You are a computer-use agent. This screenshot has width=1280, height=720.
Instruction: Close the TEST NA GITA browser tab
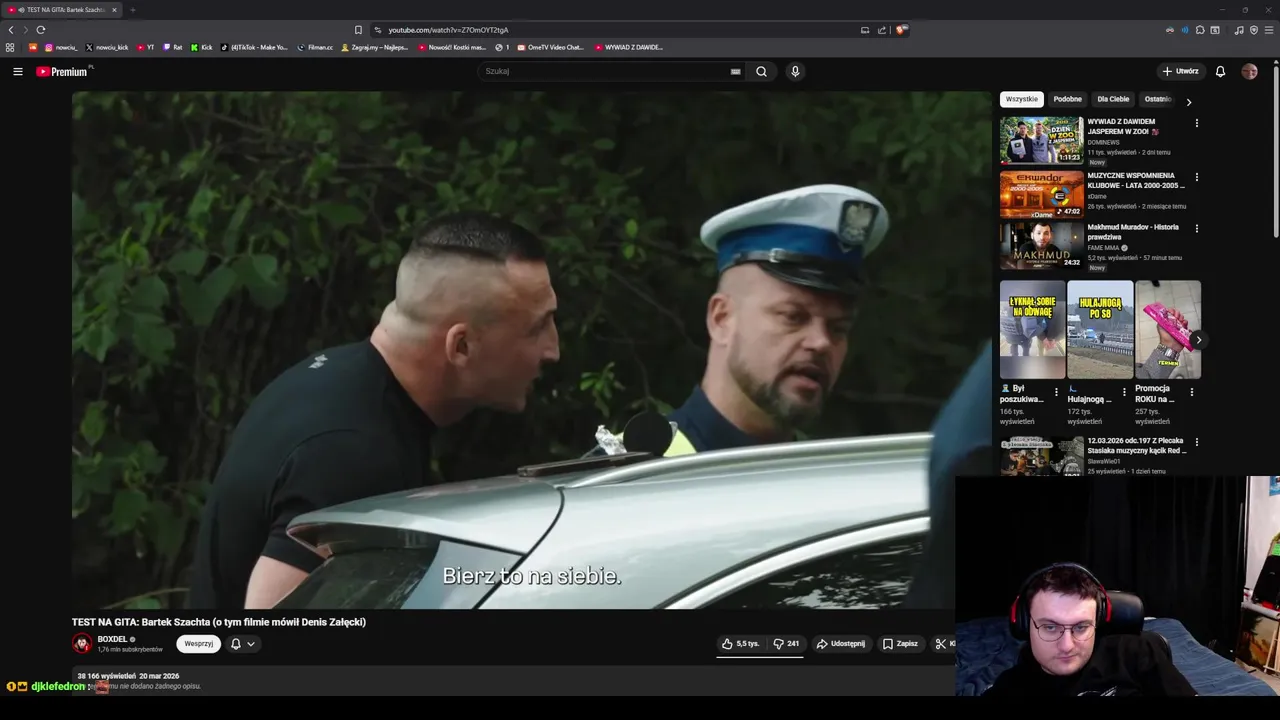pyautogui.click(x=114, y=10)
